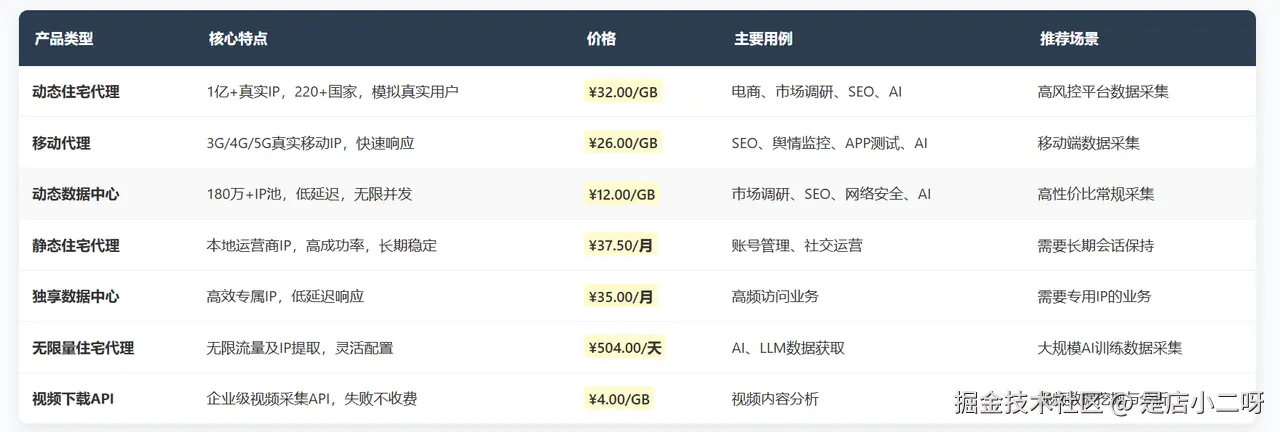This screenshot has width=1280, height=432.
Task: Click the ¥37.50/月 price badge
Action: (x=621, y=245)
